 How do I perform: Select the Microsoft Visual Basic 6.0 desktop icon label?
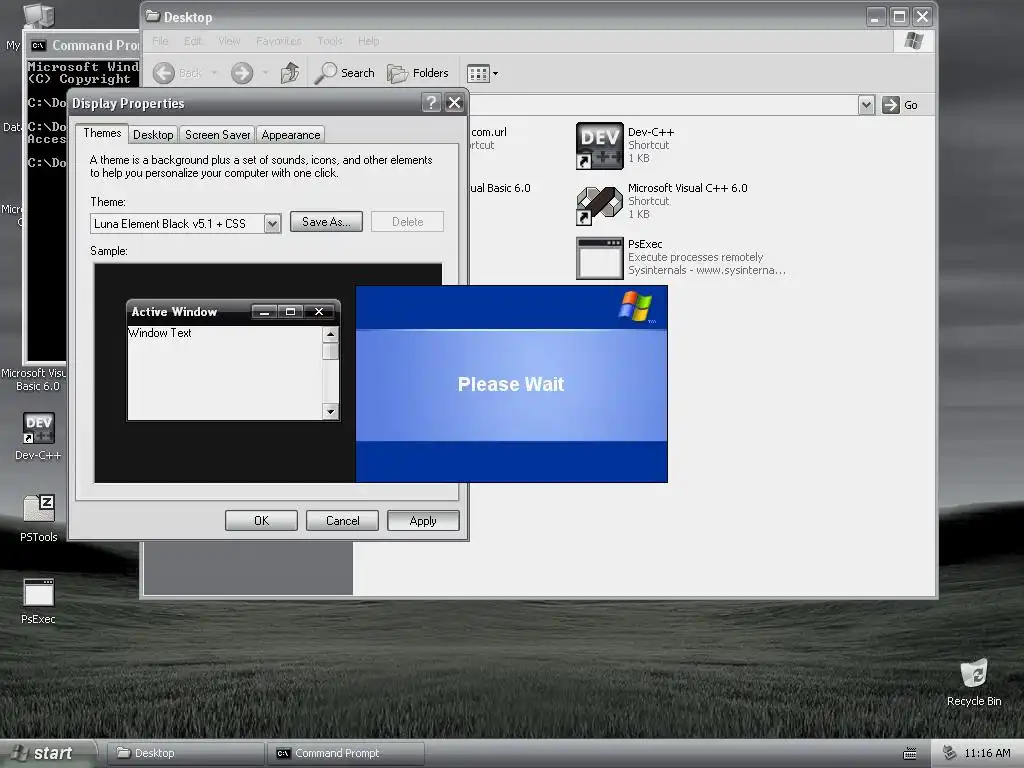click(x=34, y=379)
